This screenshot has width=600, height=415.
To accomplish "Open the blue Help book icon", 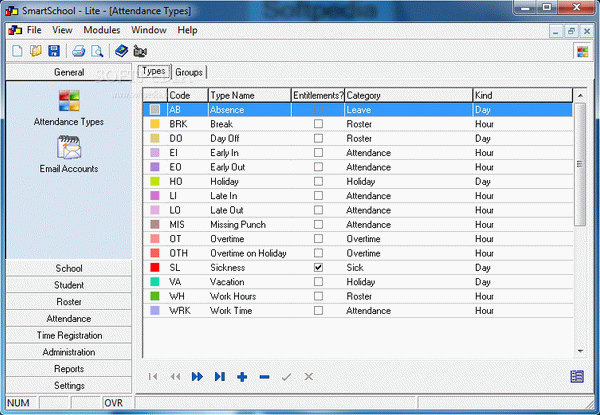I will pyautogui.click(x=122, y=51).
